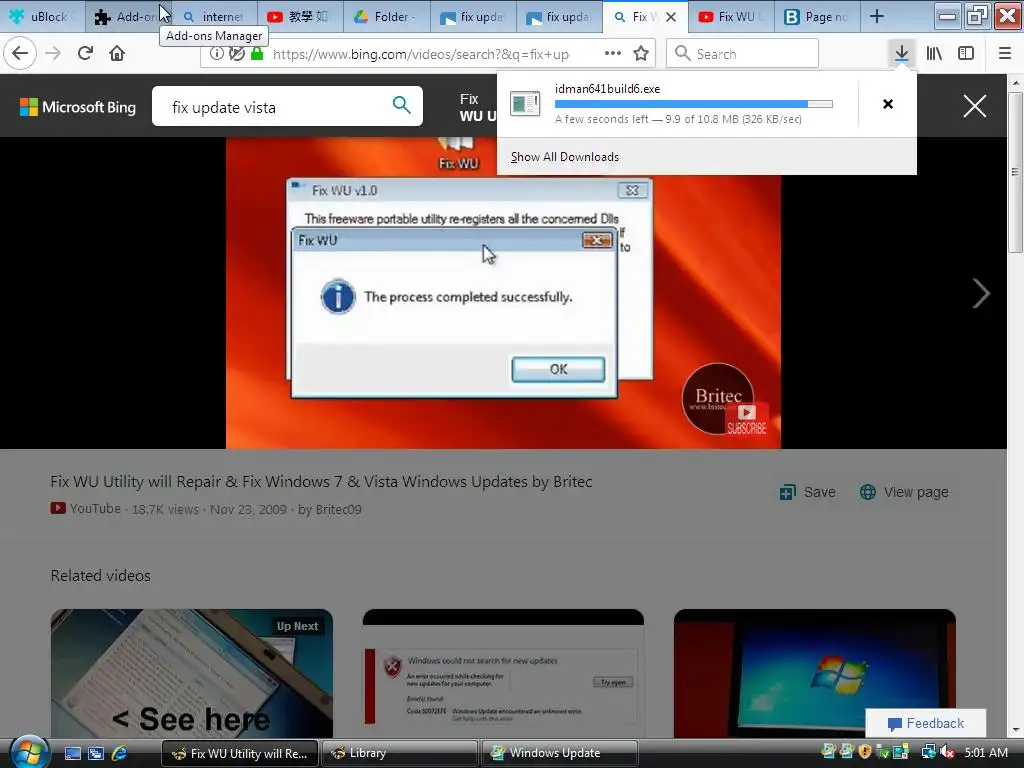This screenshot has width=1024, height=768.
Task: Toggle the Downloads toolbar arrow button
Action: point(901,54)
